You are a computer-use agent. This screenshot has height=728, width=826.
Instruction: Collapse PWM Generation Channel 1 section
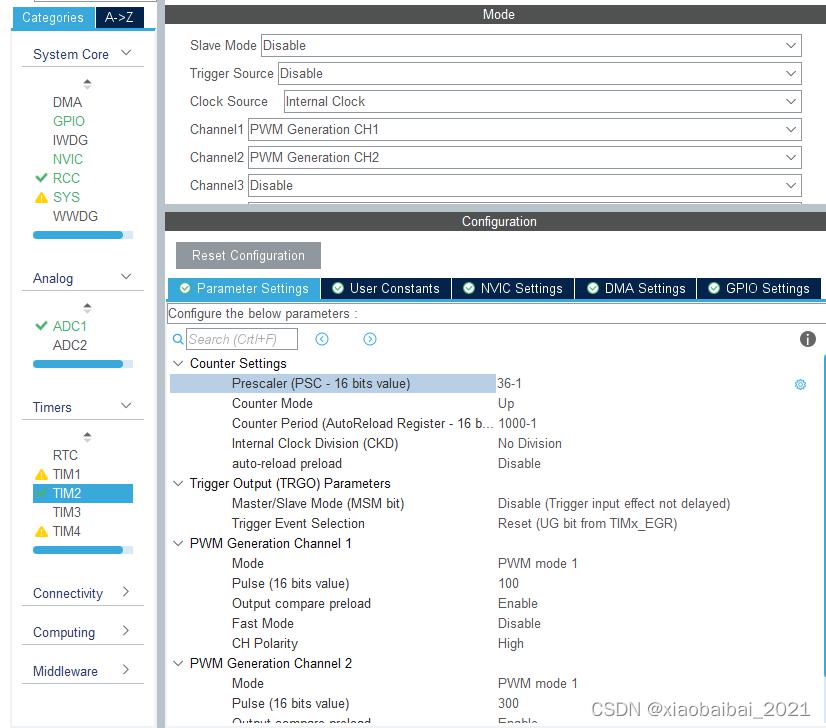click(x=179, y=544)
